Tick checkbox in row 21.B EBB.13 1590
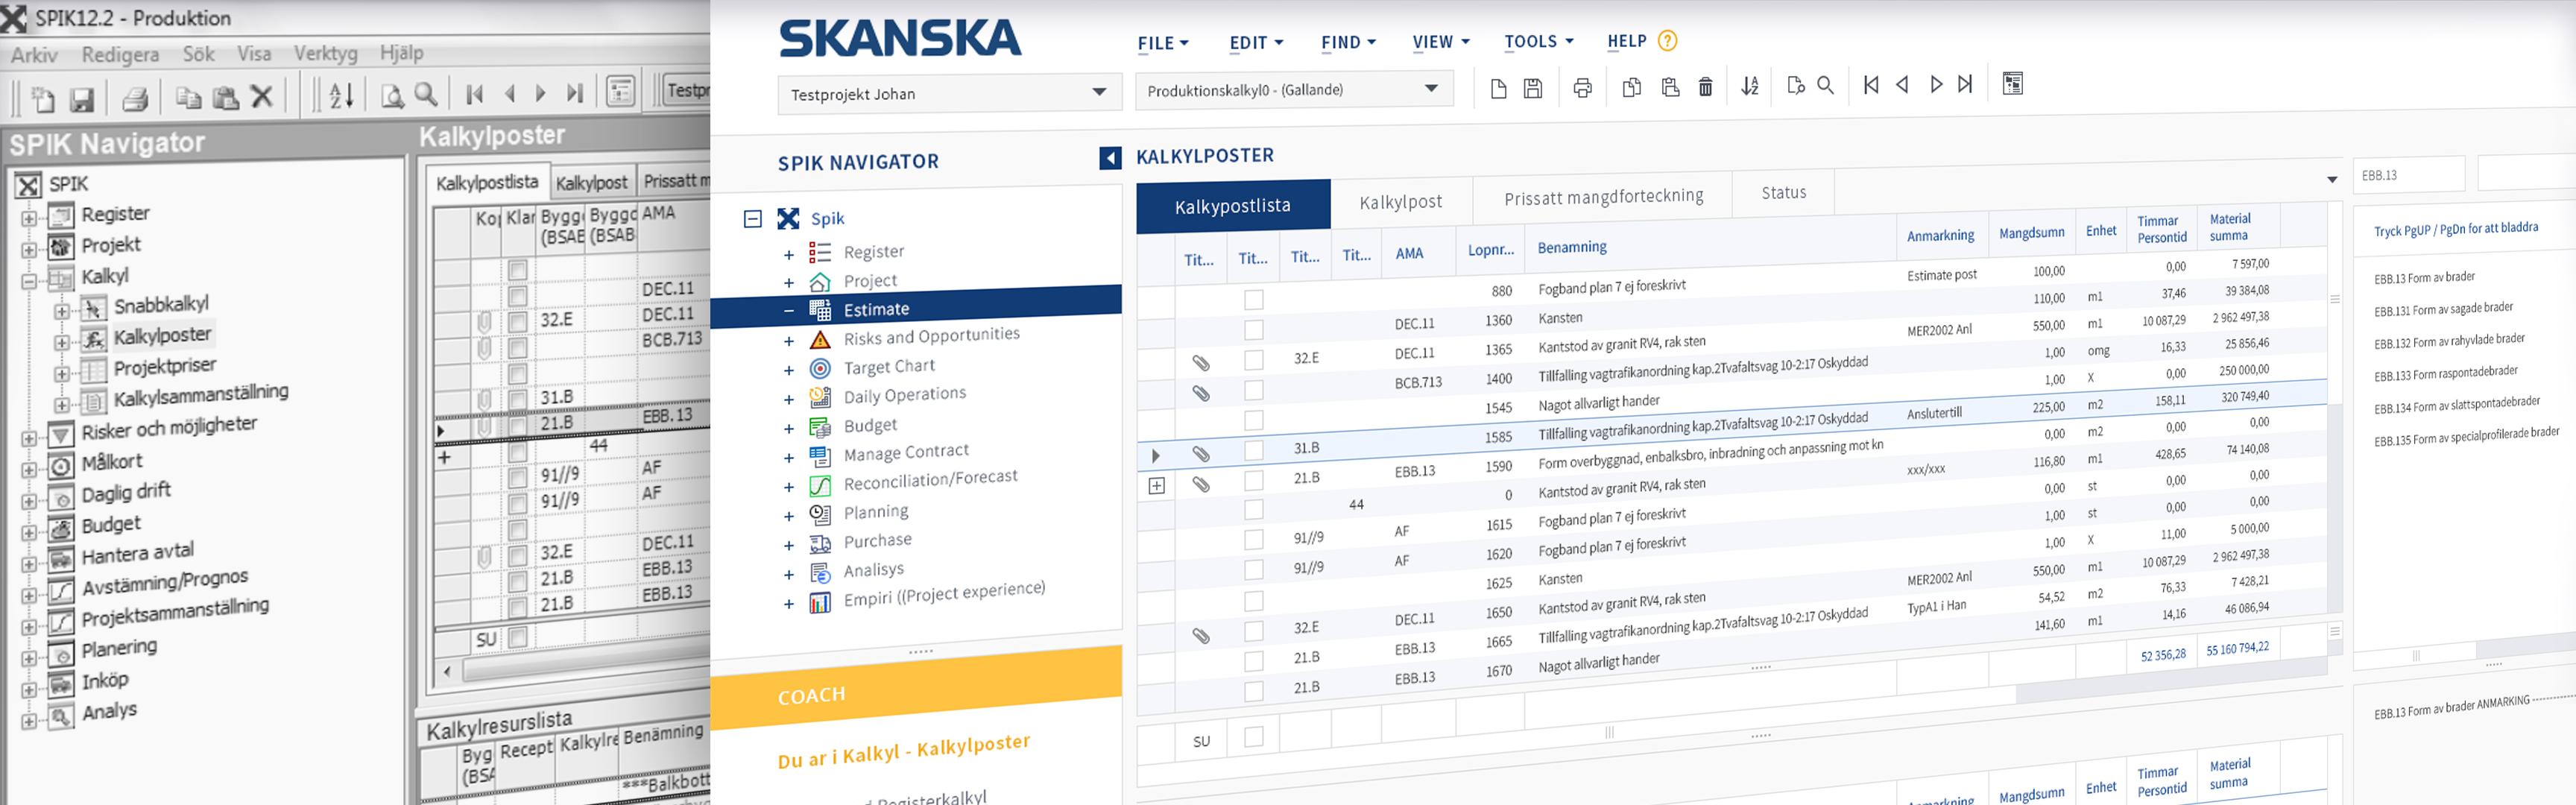This screenshot has width=2576, height=805. coord(1254,480)
